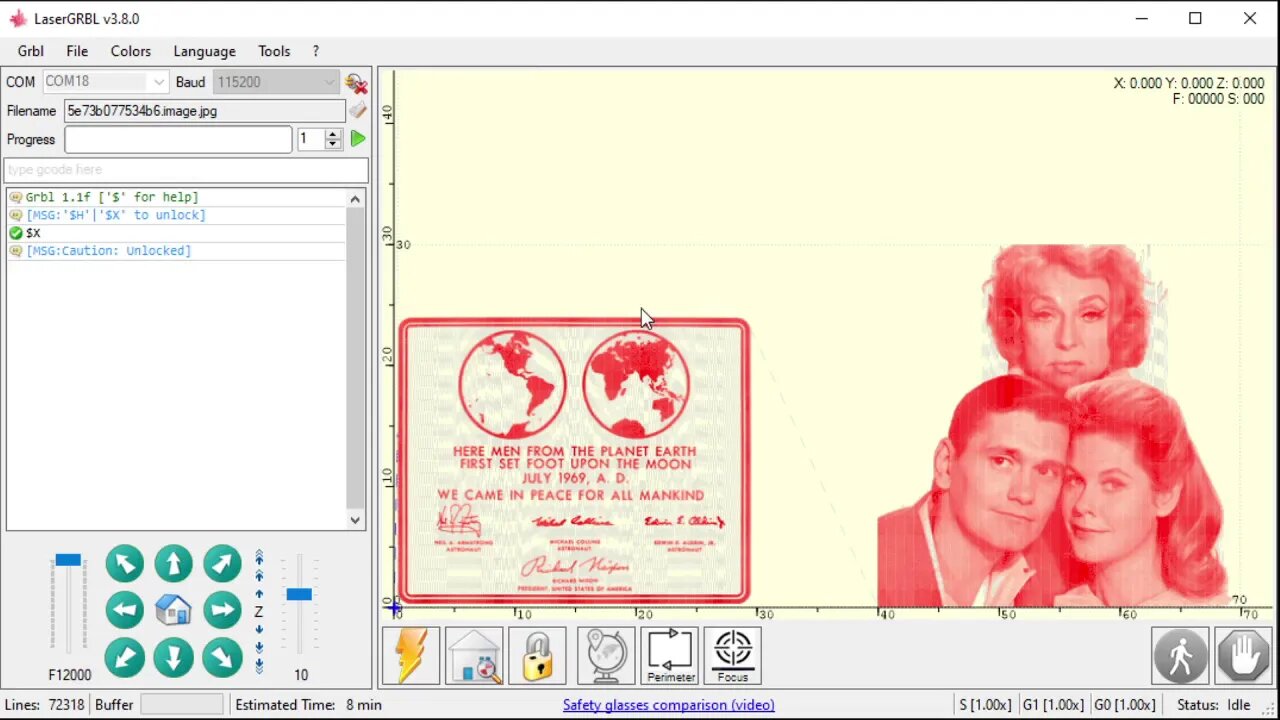
Task: Click the "Status: Idle" indicator
Action: [1214, 705]
